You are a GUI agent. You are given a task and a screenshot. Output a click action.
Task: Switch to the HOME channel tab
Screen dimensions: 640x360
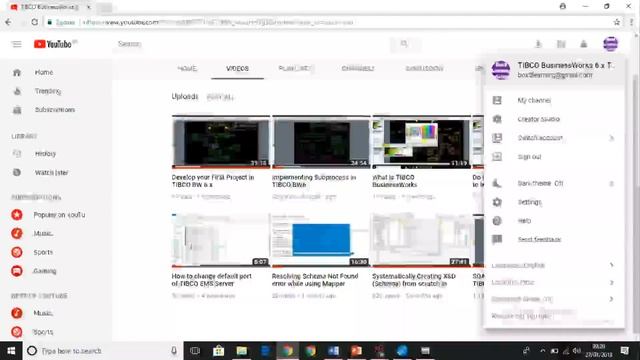pos(187,69)
